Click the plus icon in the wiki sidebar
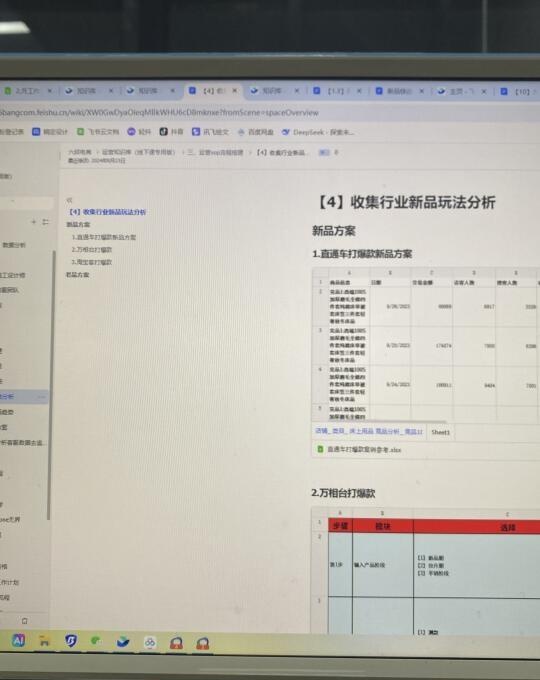 (33, 222)
